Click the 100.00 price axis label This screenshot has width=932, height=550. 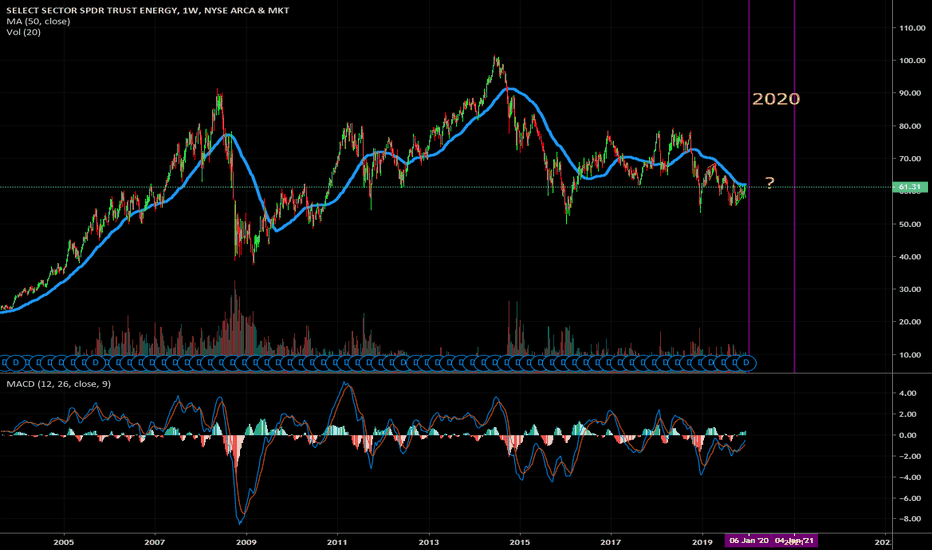[x=912, y=61]
